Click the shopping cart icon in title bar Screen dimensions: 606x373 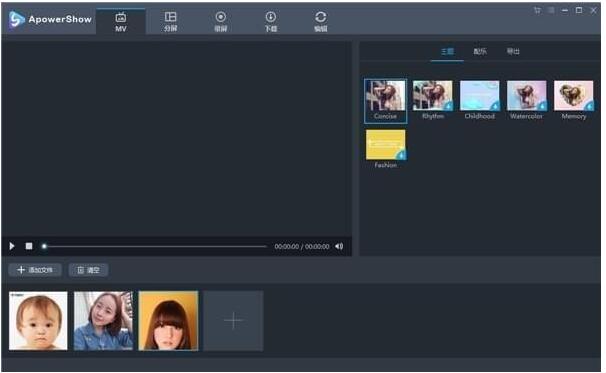[x=537, y=10]
